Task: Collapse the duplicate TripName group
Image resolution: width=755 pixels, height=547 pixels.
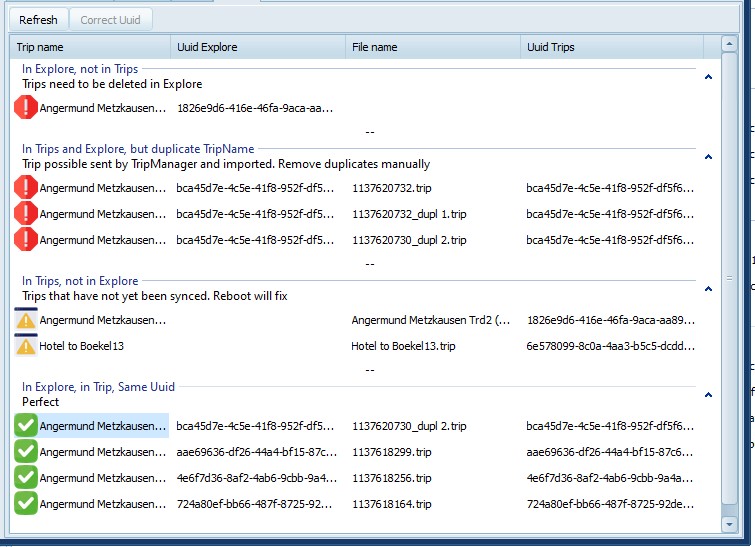Action: tap(708, 157)
